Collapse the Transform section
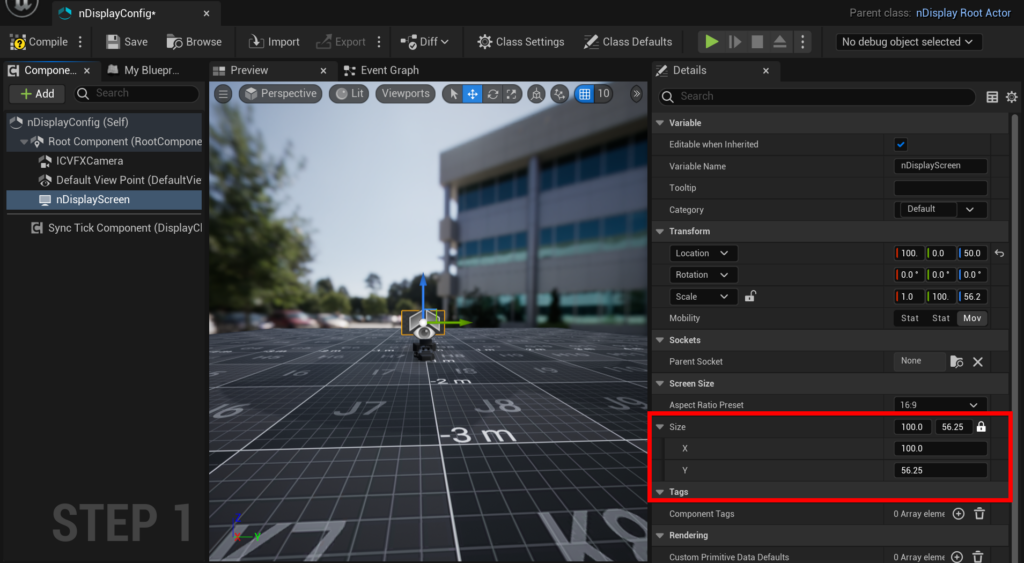The height and width of the screenshot is (563, 1024). (x=660, y=231)
